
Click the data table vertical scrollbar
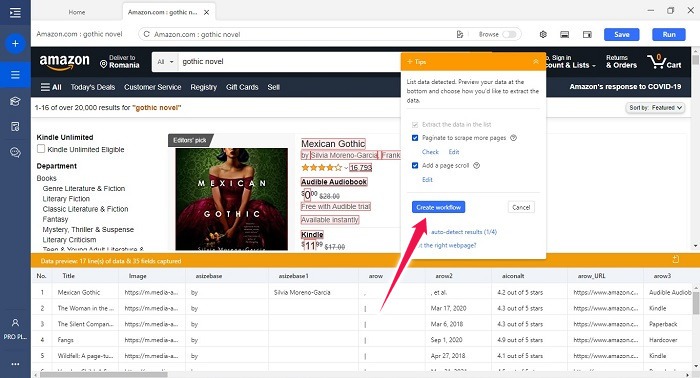point(696,302)
